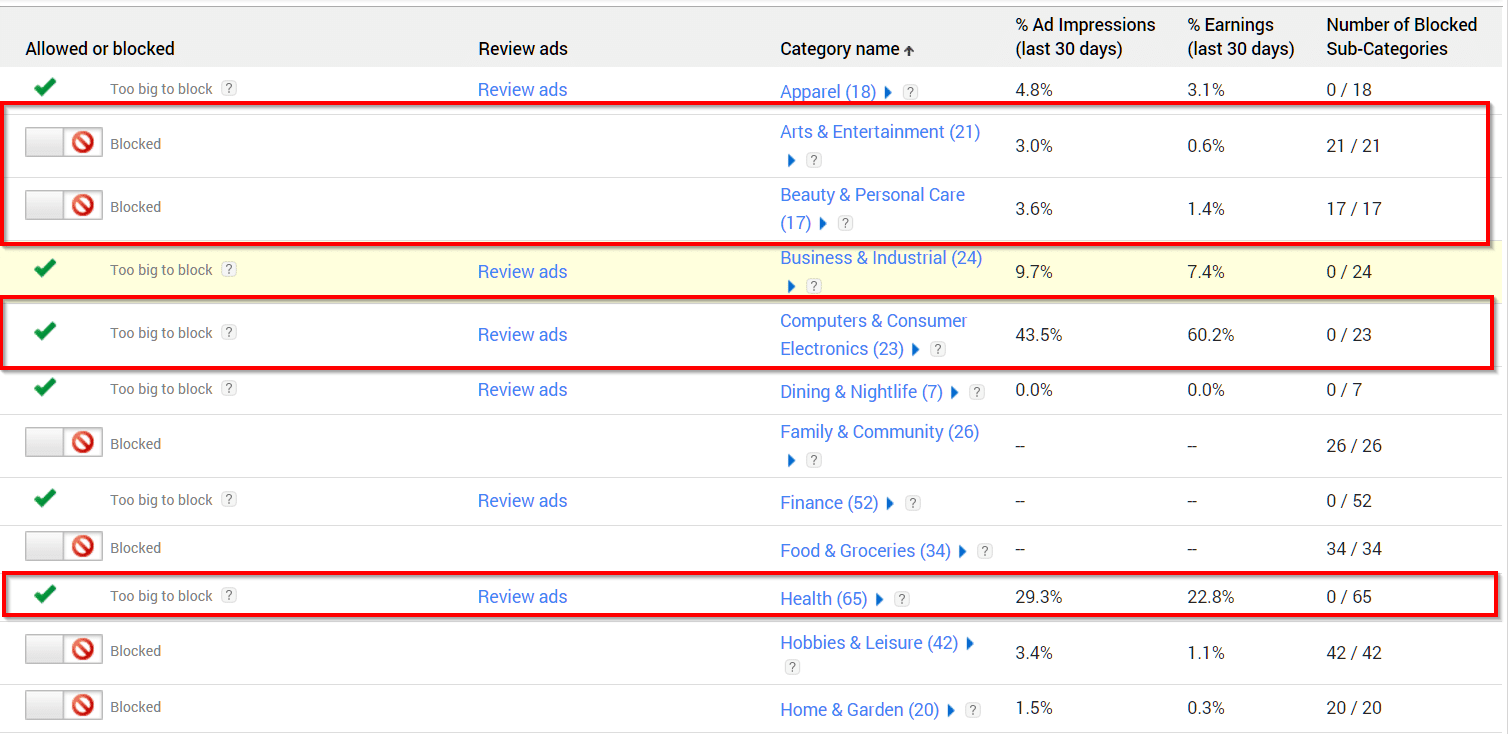Click help icon beside Food & Groceries
The width and height of the screenshot is (1508, 734).
pos(984,551)
